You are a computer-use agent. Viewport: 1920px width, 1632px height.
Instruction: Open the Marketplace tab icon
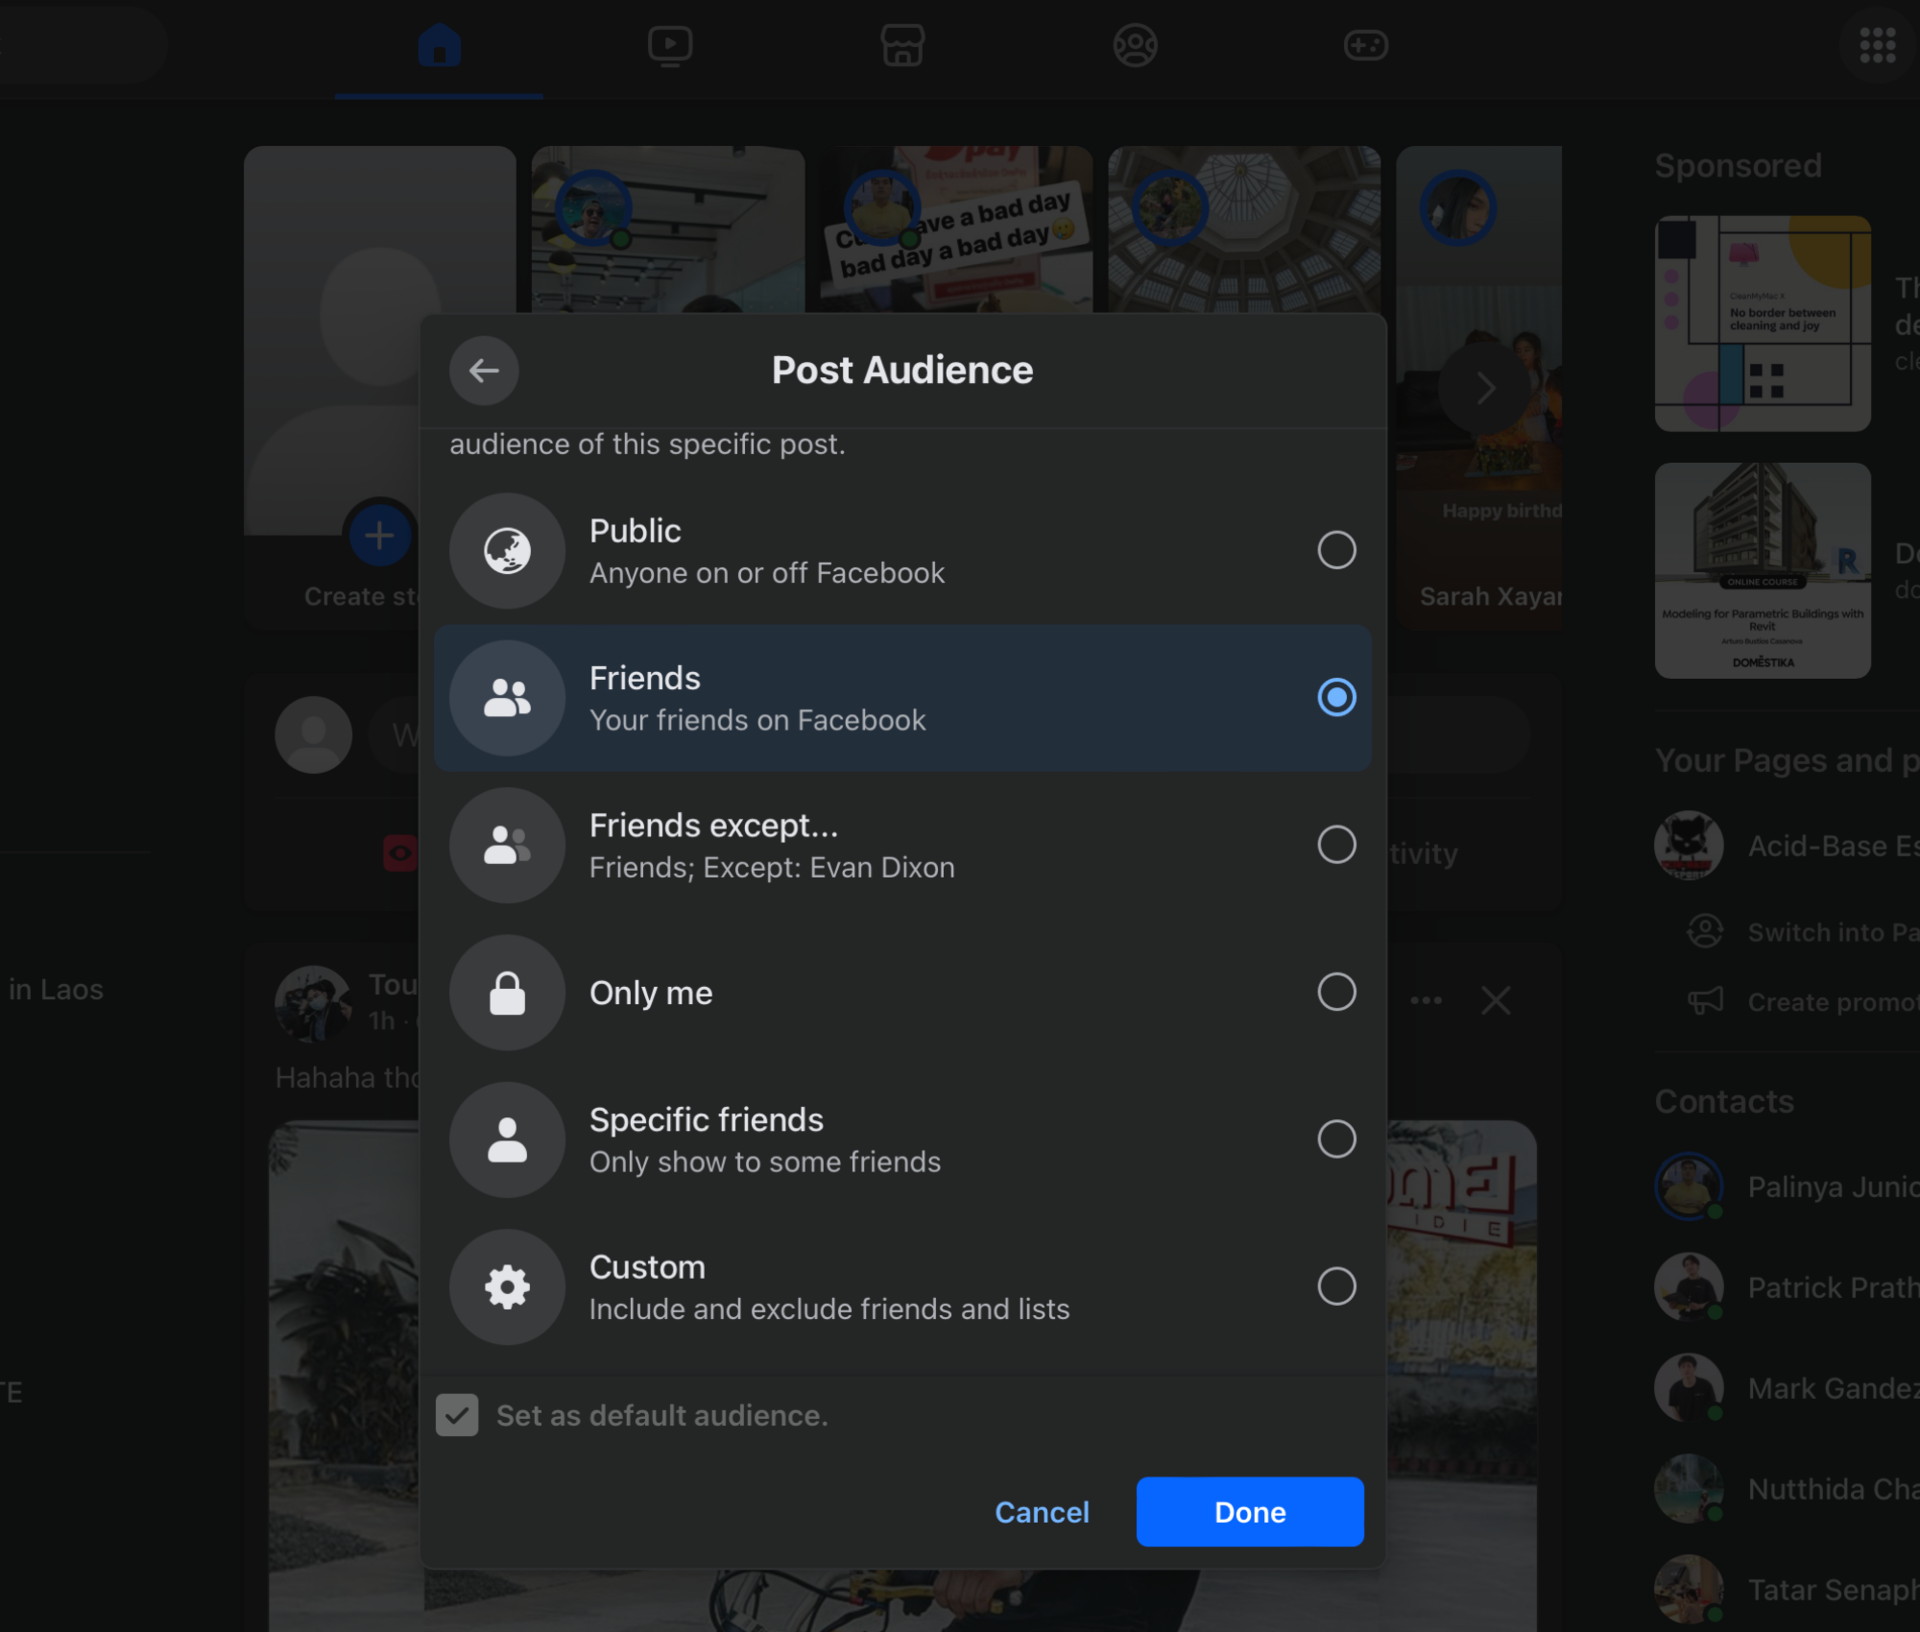[902, 46]
